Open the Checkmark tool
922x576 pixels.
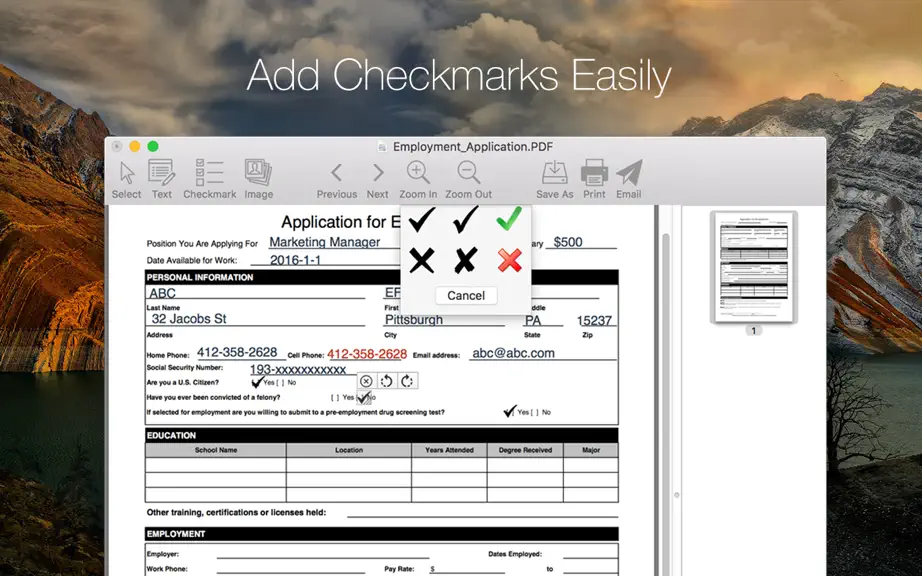point(209,179)
